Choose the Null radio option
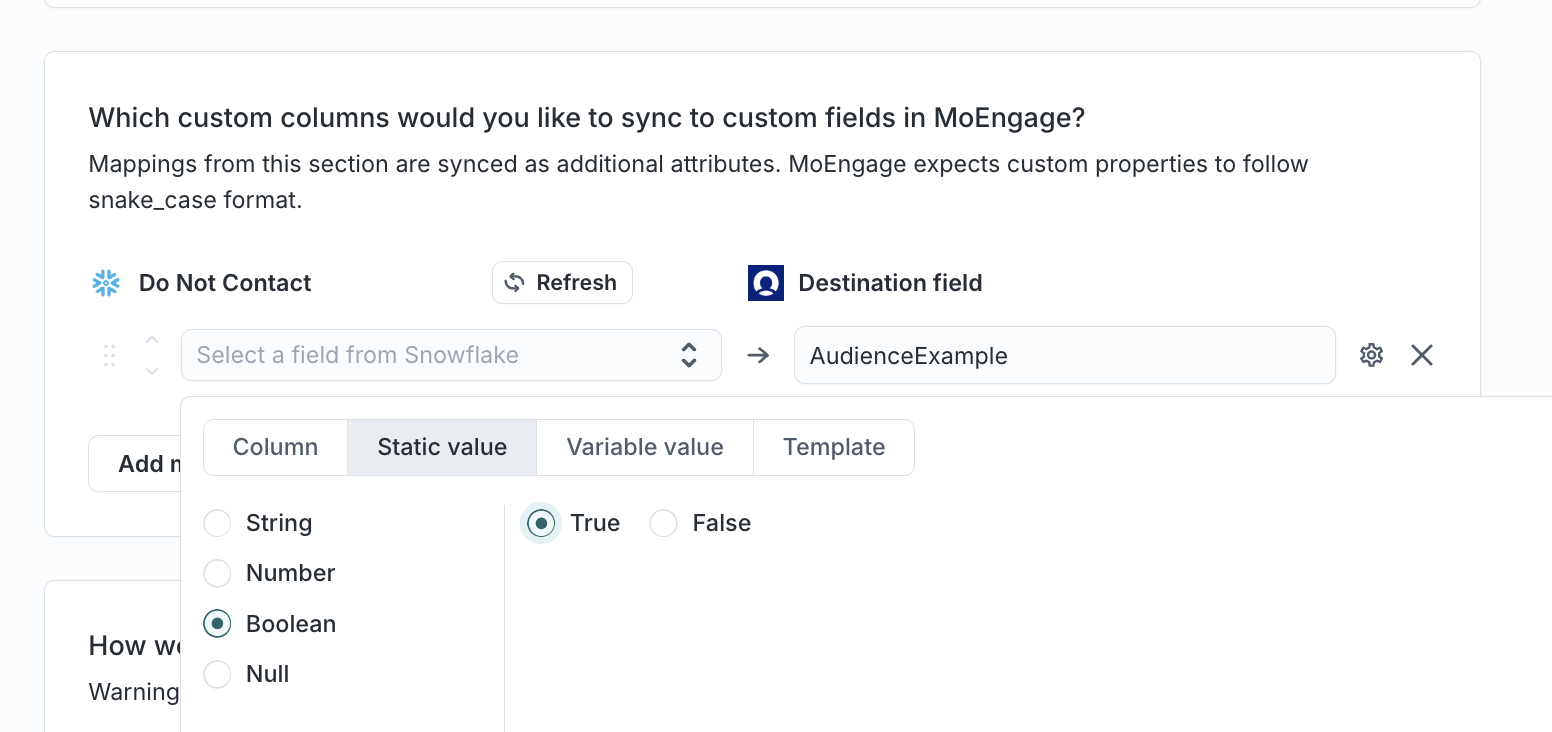This screenshot has width=1552, height=732. pos(217,674)
